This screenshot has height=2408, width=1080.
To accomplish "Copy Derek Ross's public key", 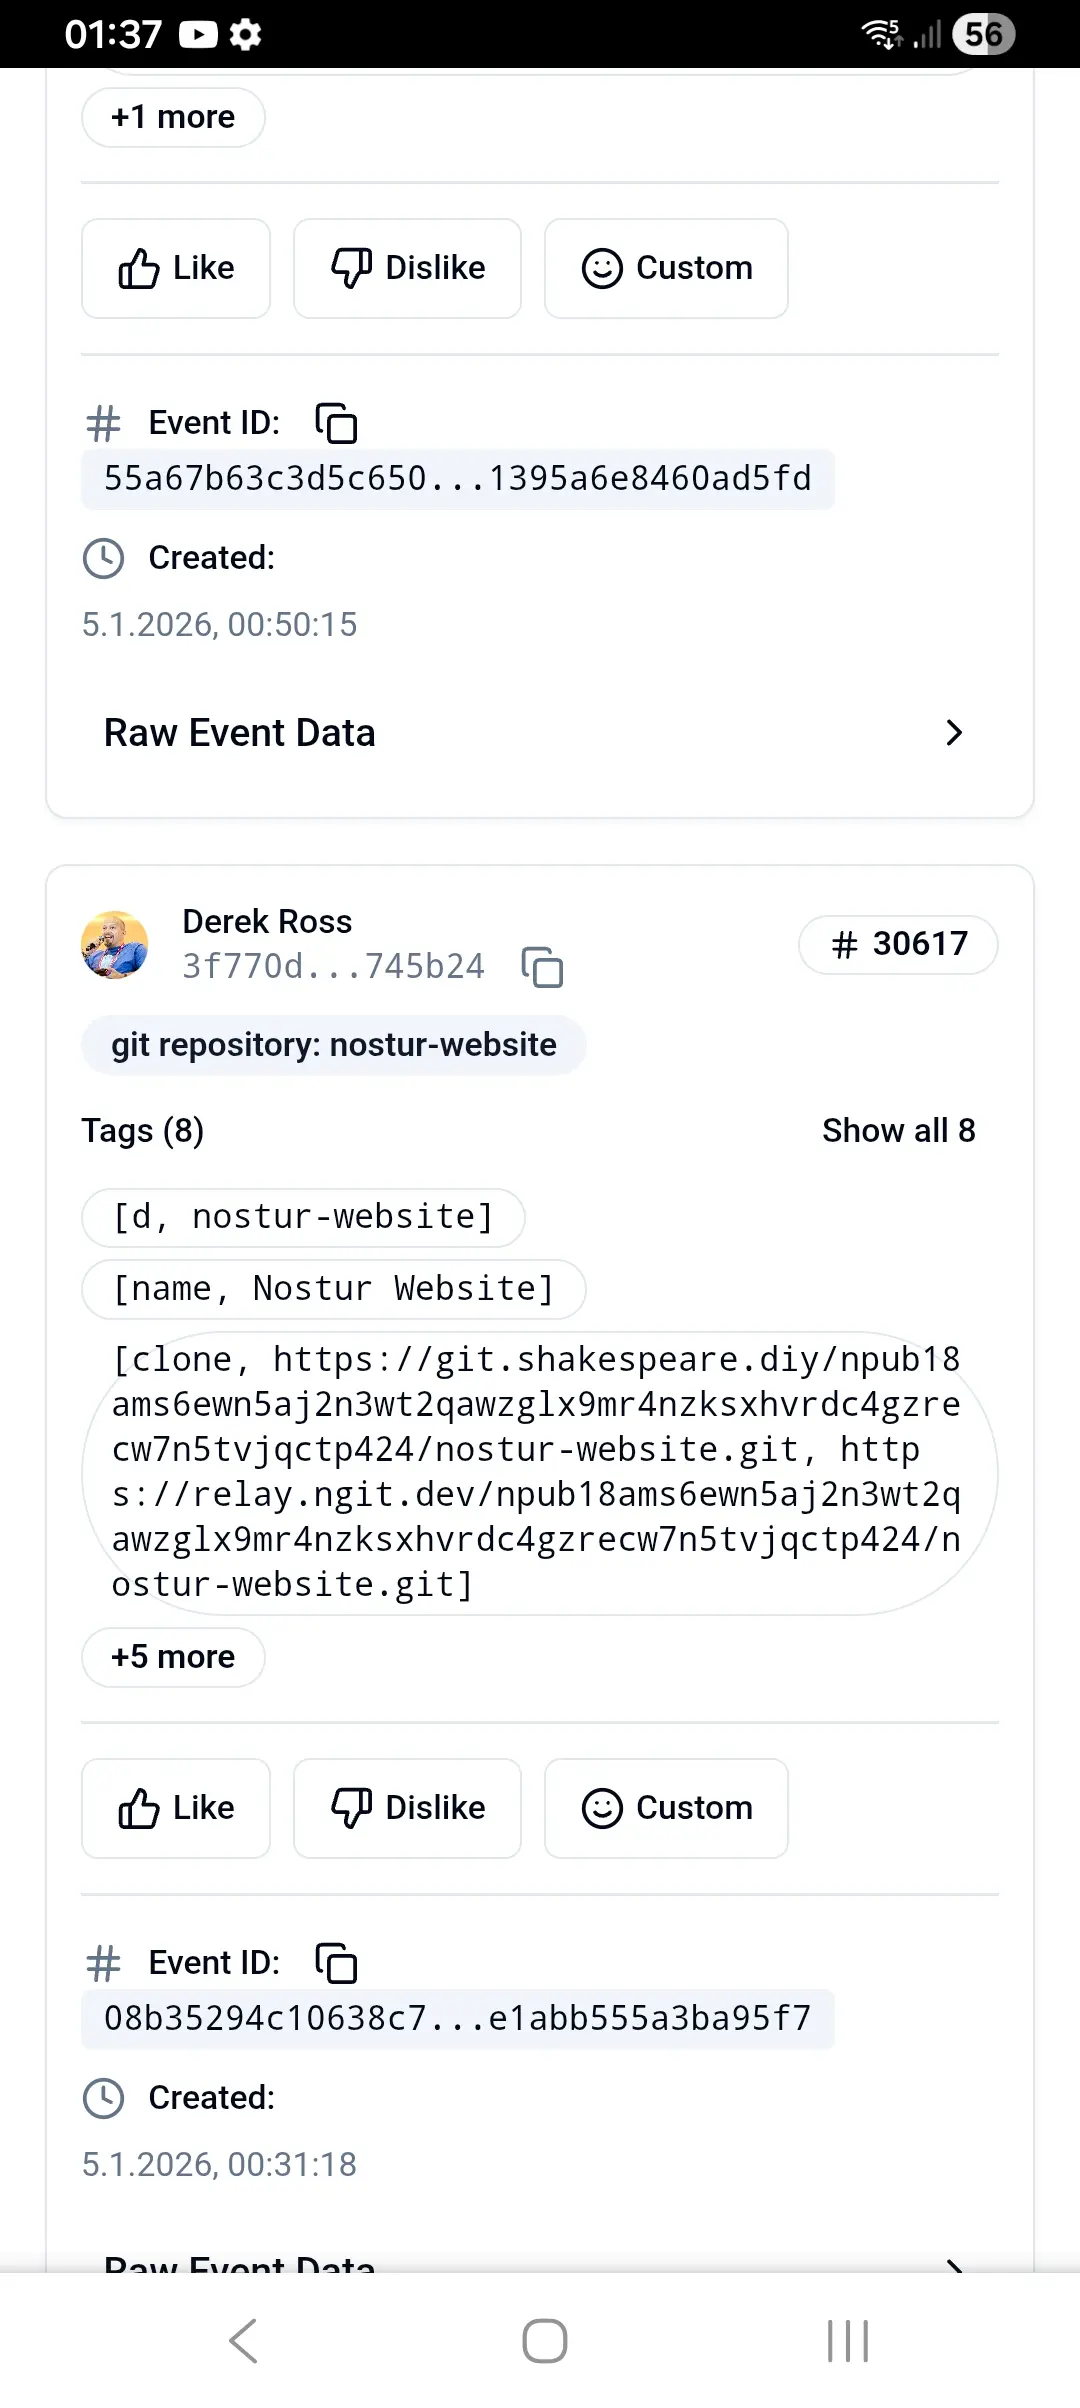I will (x=542, y=968).
